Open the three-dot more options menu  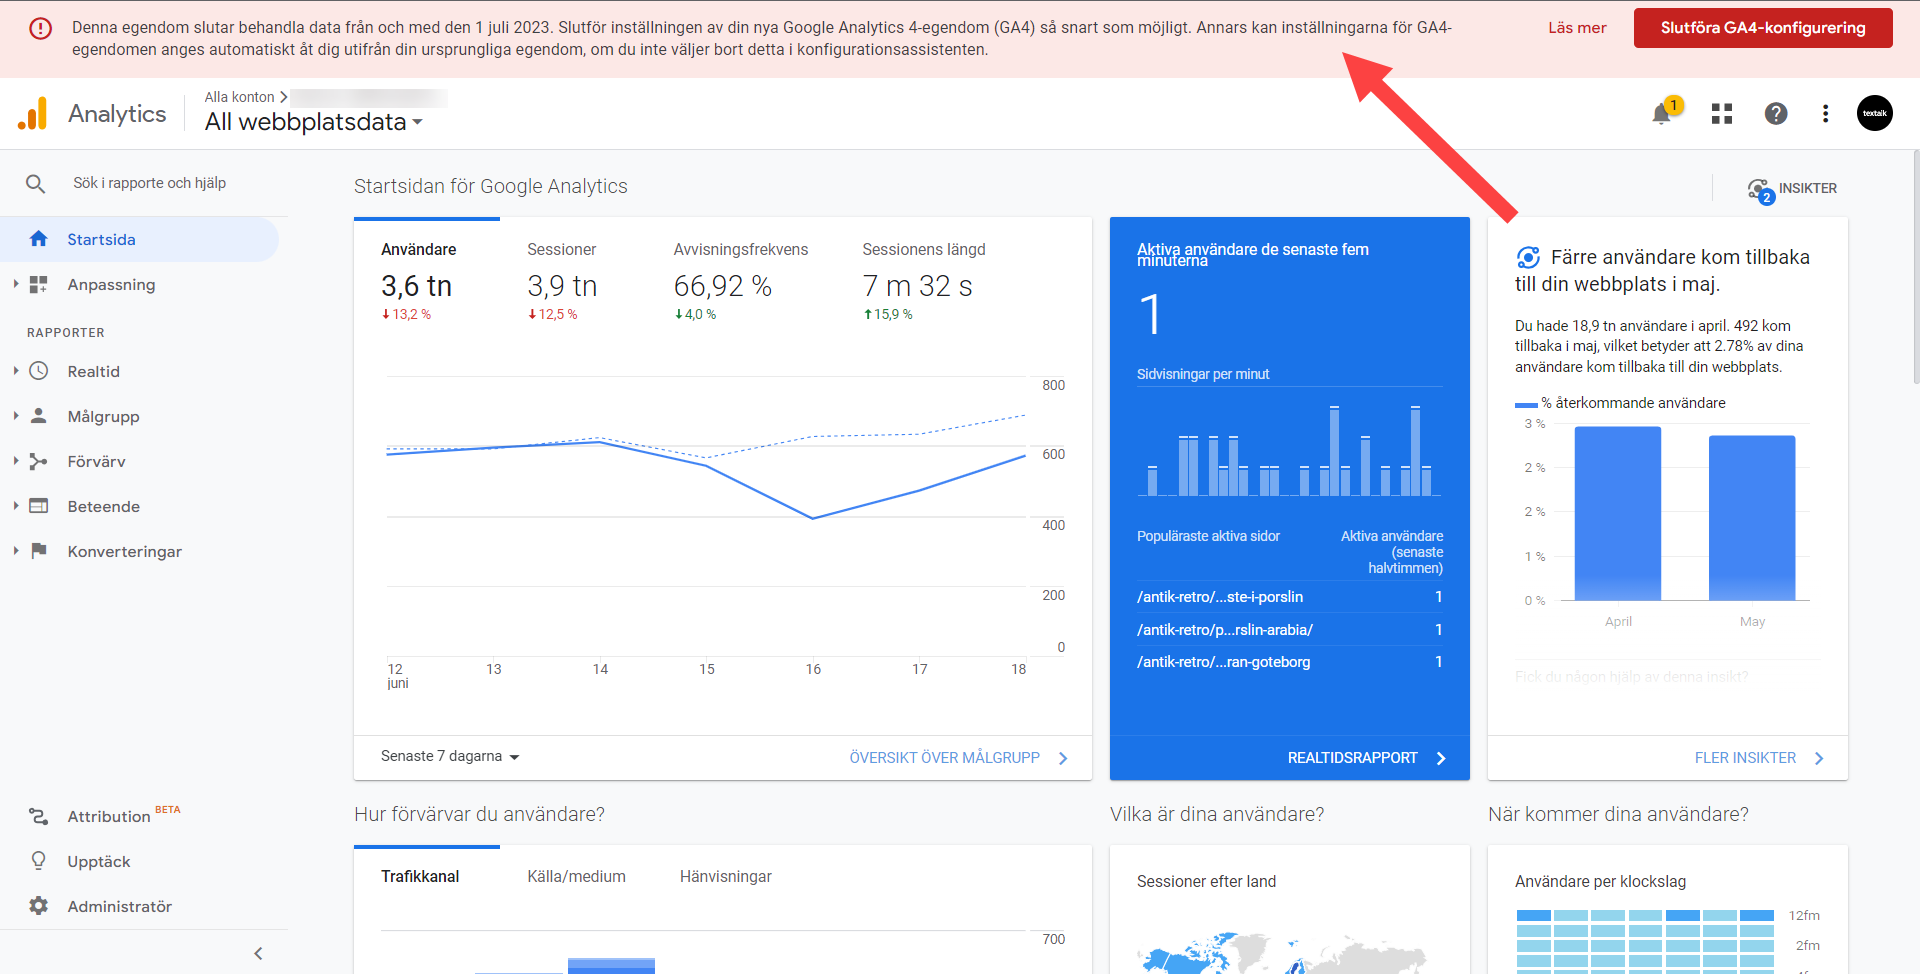pos(1825,114)
